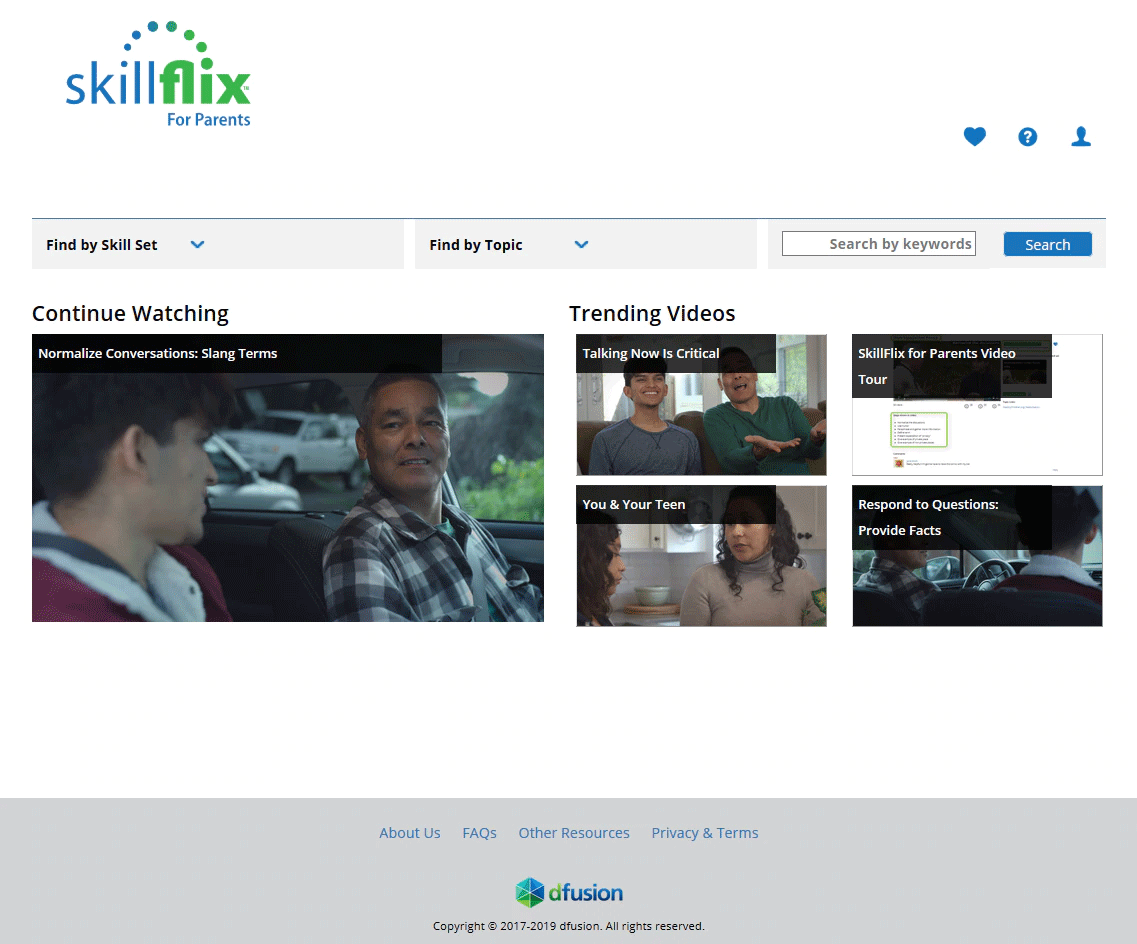1137x944 pixels.
Task: Expand the Find by Skill Set dropdown
Action: [x=102, y=245]
